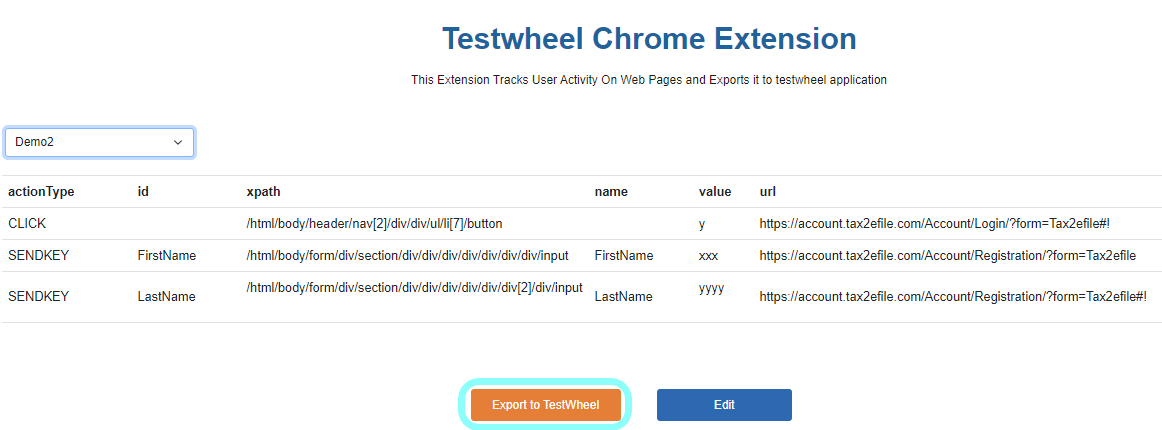Click the LastName id cell
Image resolution: width=1162 pixels, height=430 pixels.
(166, 297)
